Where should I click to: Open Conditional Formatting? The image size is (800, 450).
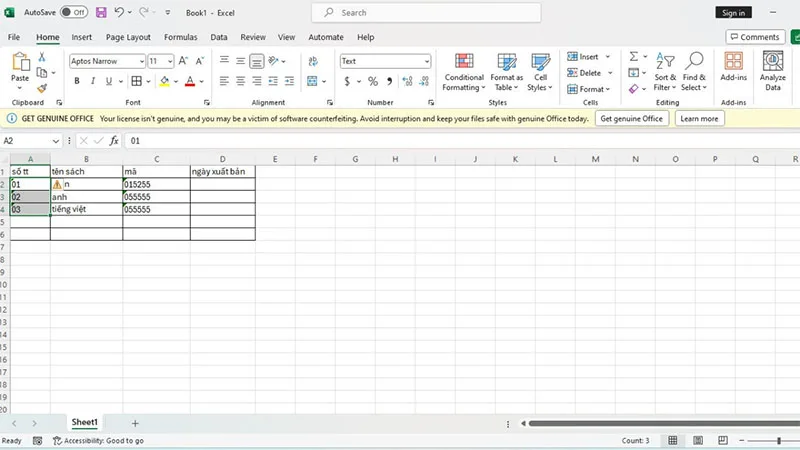464,72
